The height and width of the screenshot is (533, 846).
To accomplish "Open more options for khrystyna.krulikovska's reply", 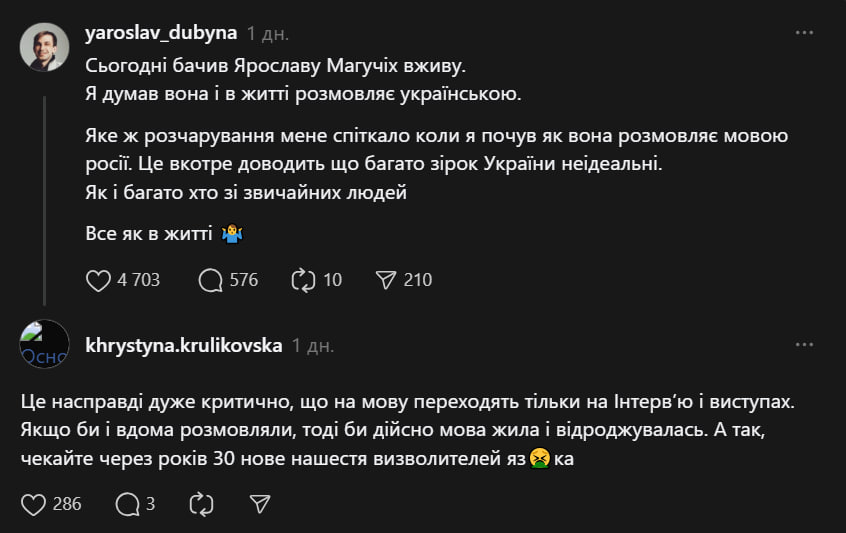I will (804, 344).
